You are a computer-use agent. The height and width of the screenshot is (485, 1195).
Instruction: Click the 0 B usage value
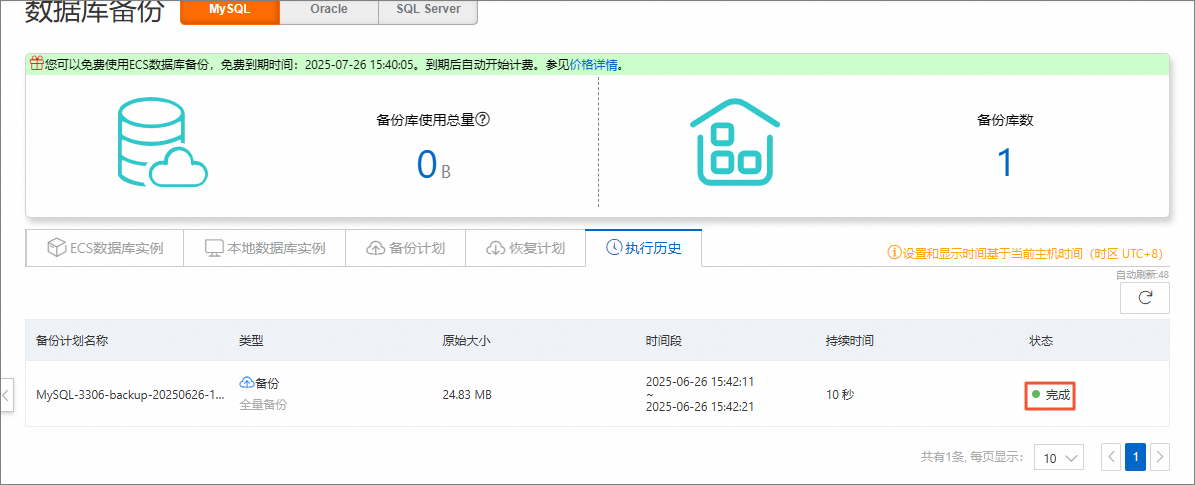pos(434,165)
